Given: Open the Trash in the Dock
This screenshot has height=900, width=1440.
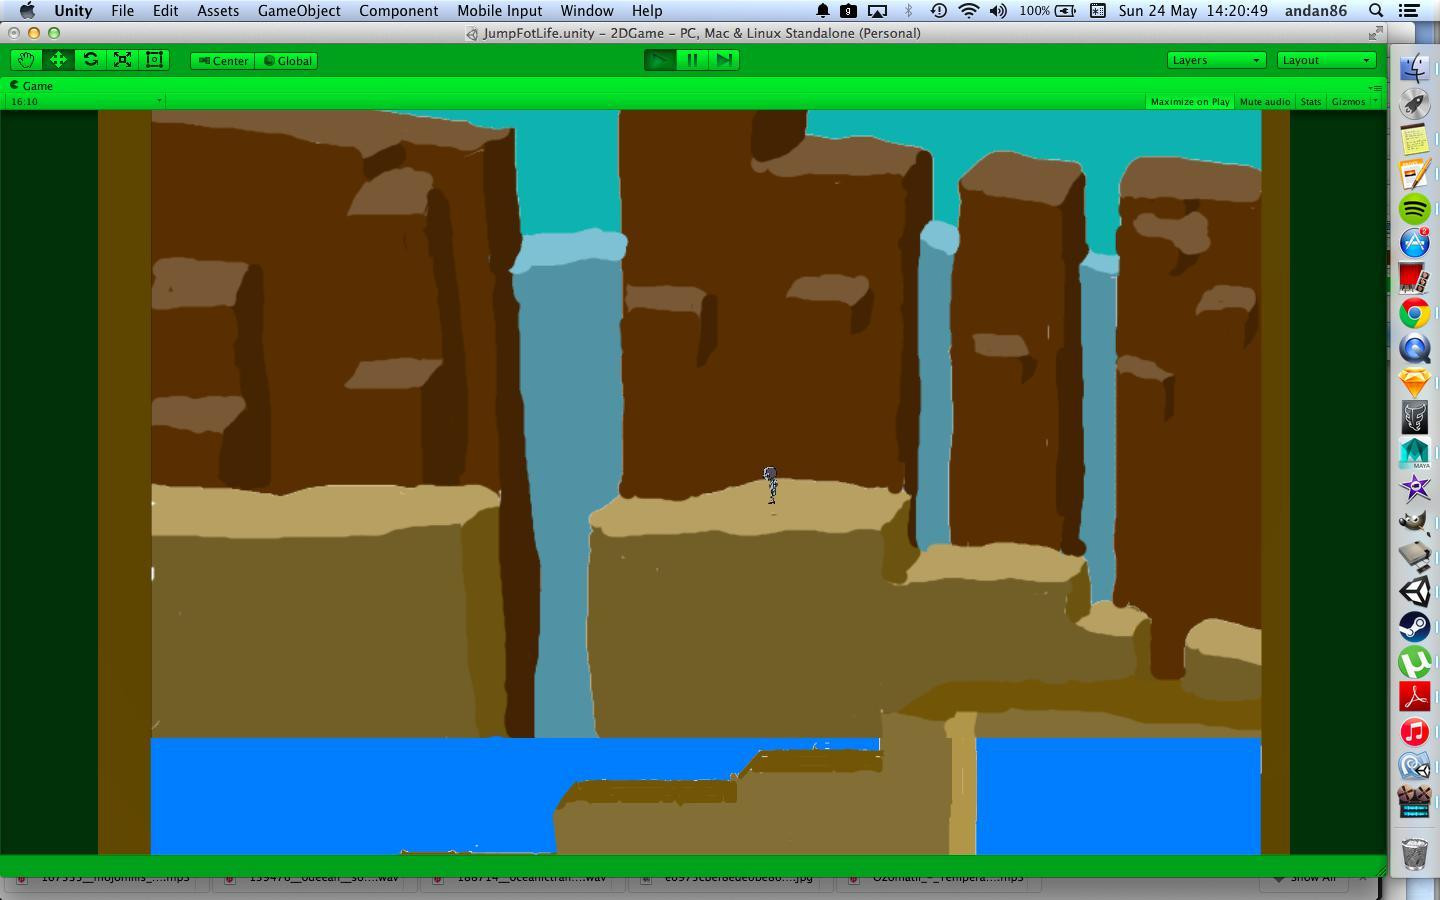Looking at the screenshot, I should 1414,853.
